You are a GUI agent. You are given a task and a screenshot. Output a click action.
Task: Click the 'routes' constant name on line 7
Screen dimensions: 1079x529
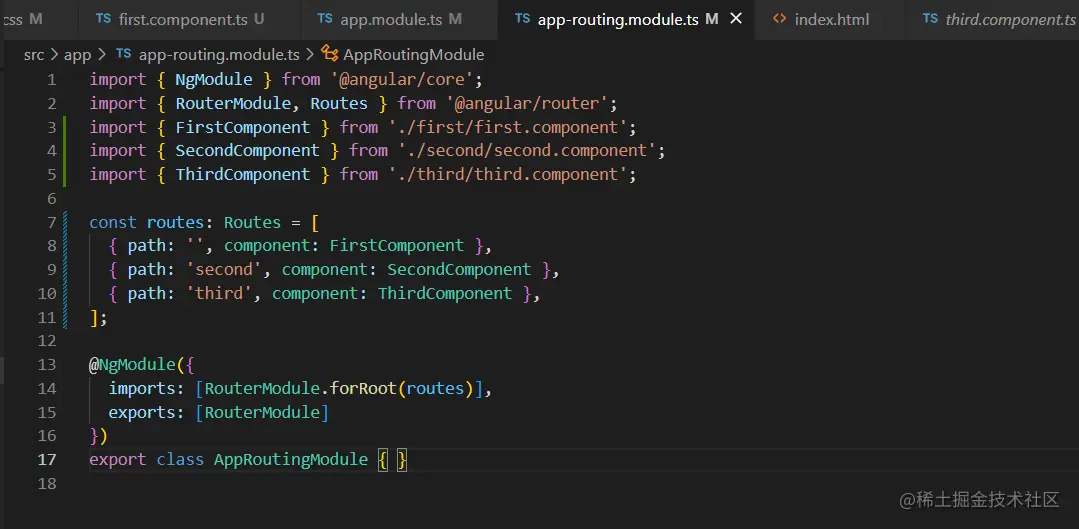[x=175, y=222]
